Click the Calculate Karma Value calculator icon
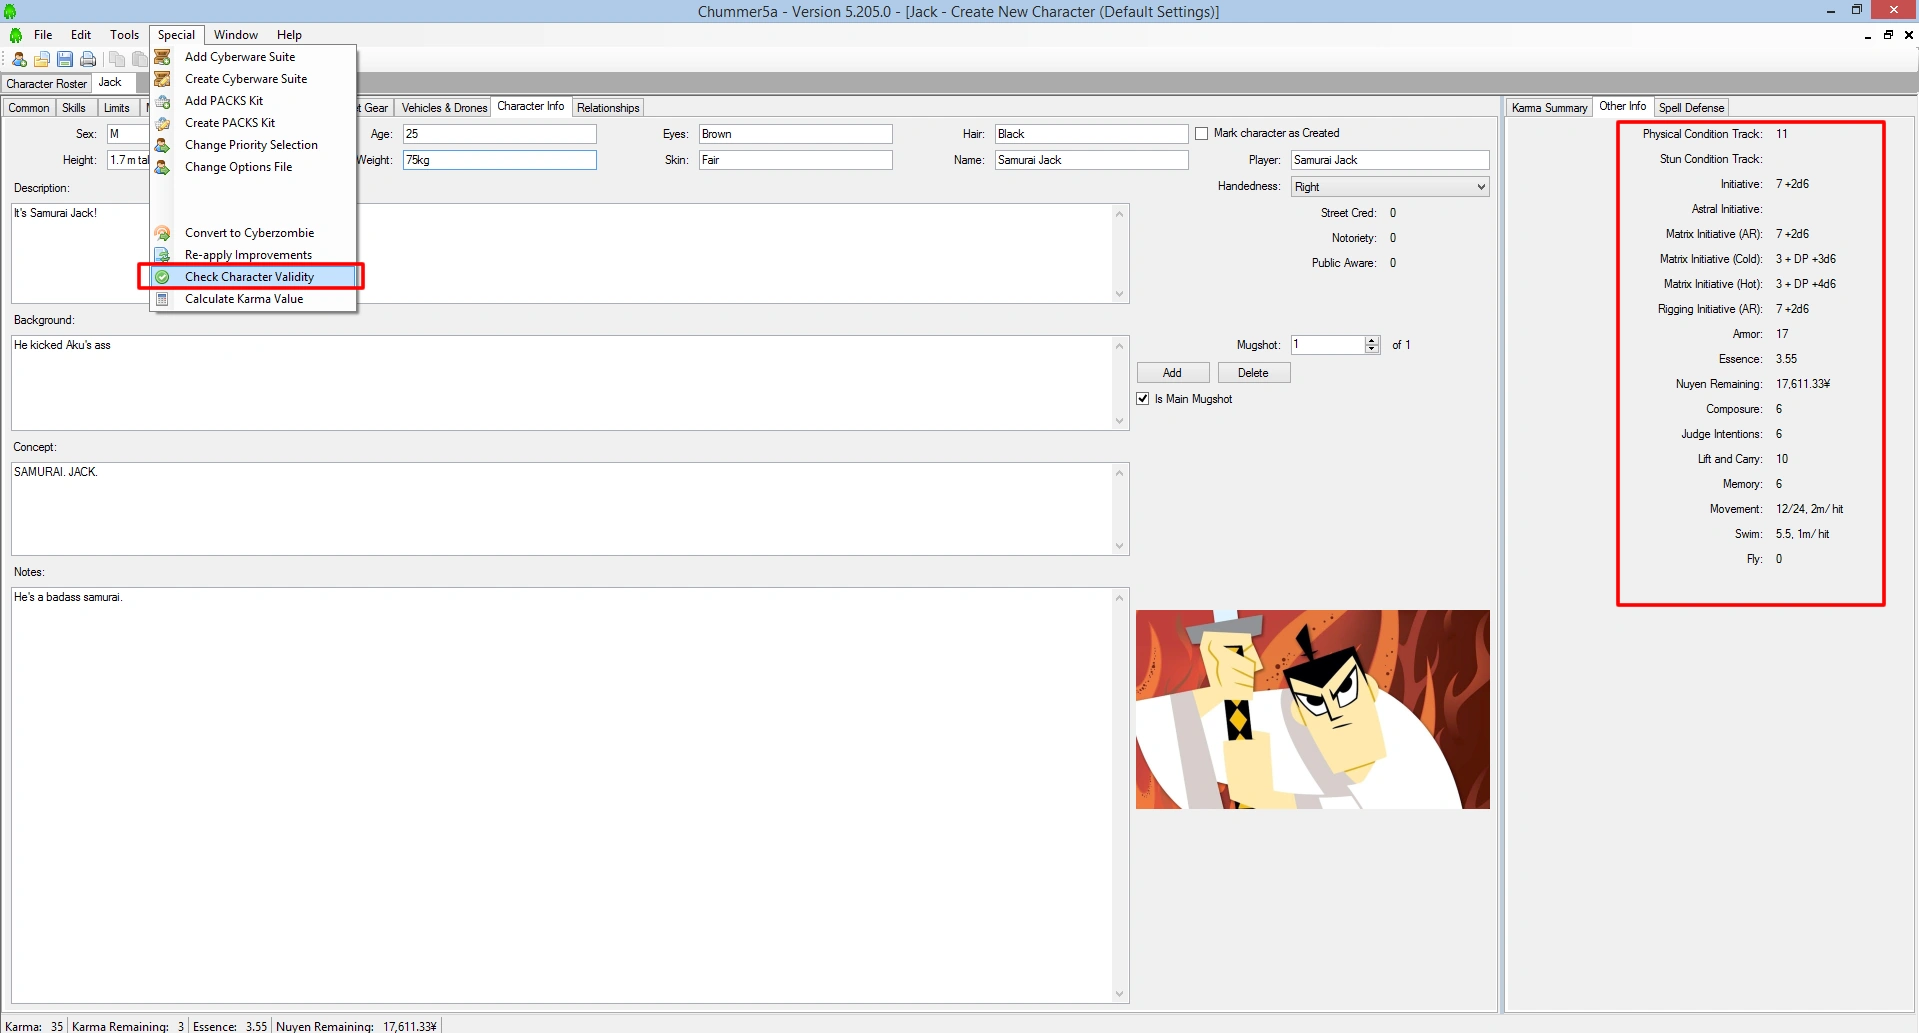 pos(162,299)
